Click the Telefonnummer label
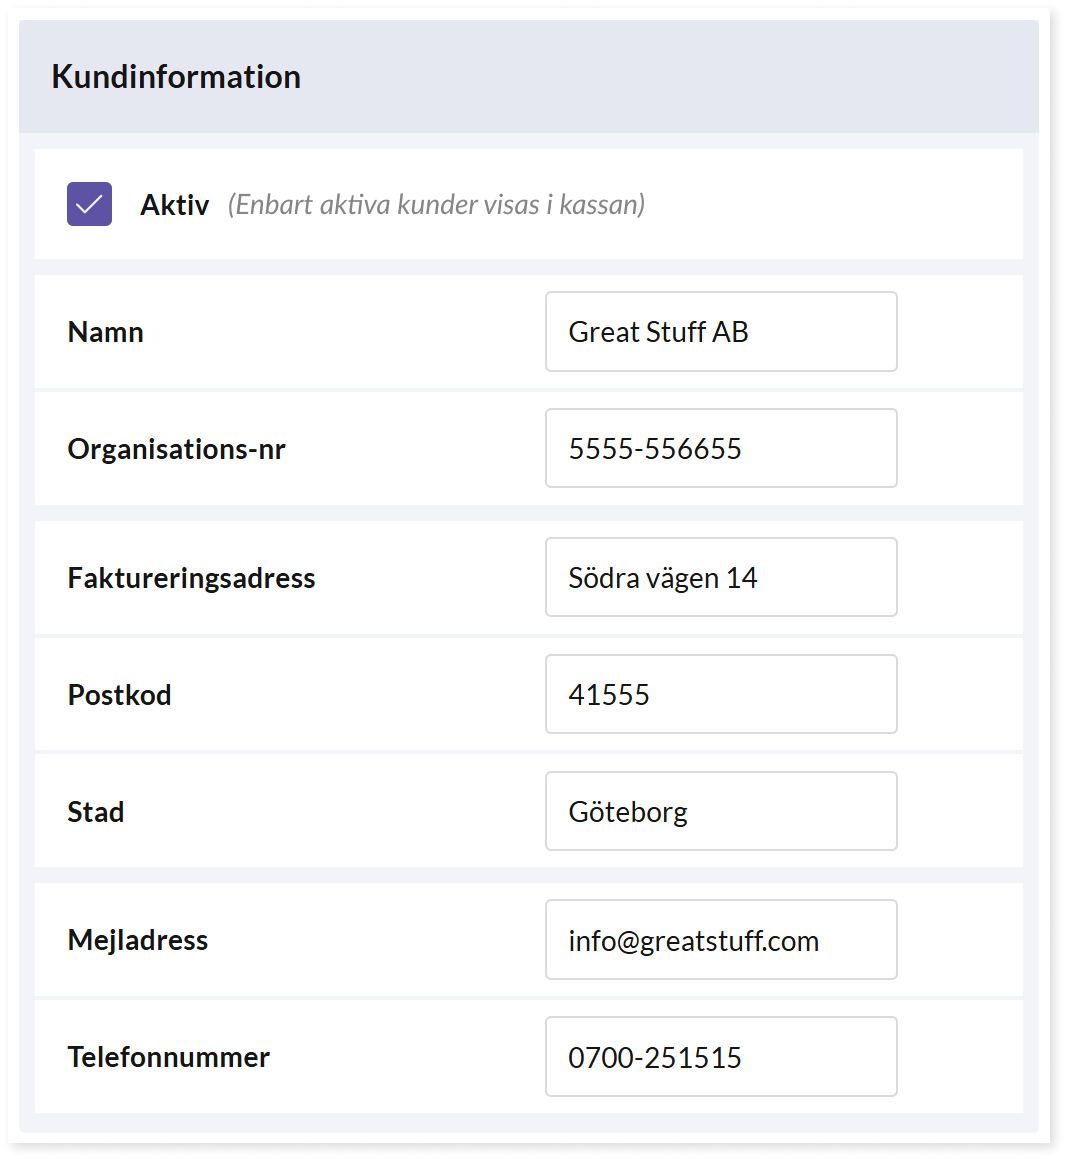This screenshot has height=1159, width=1066. [168, 1057]
